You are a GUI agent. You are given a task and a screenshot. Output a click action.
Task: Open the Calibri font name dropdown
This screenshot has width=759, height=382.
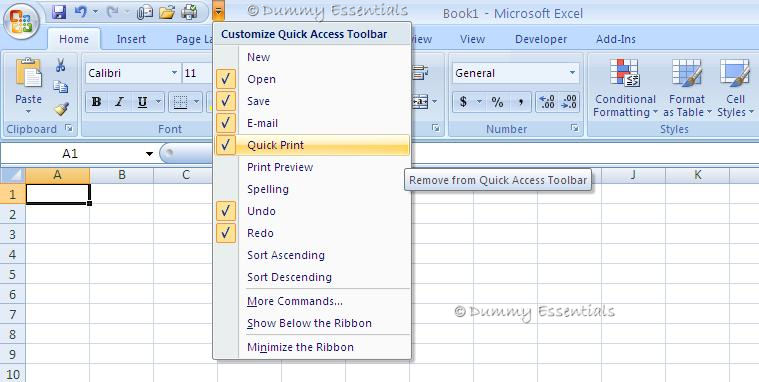pyautogui.click(x=174, y=73)
